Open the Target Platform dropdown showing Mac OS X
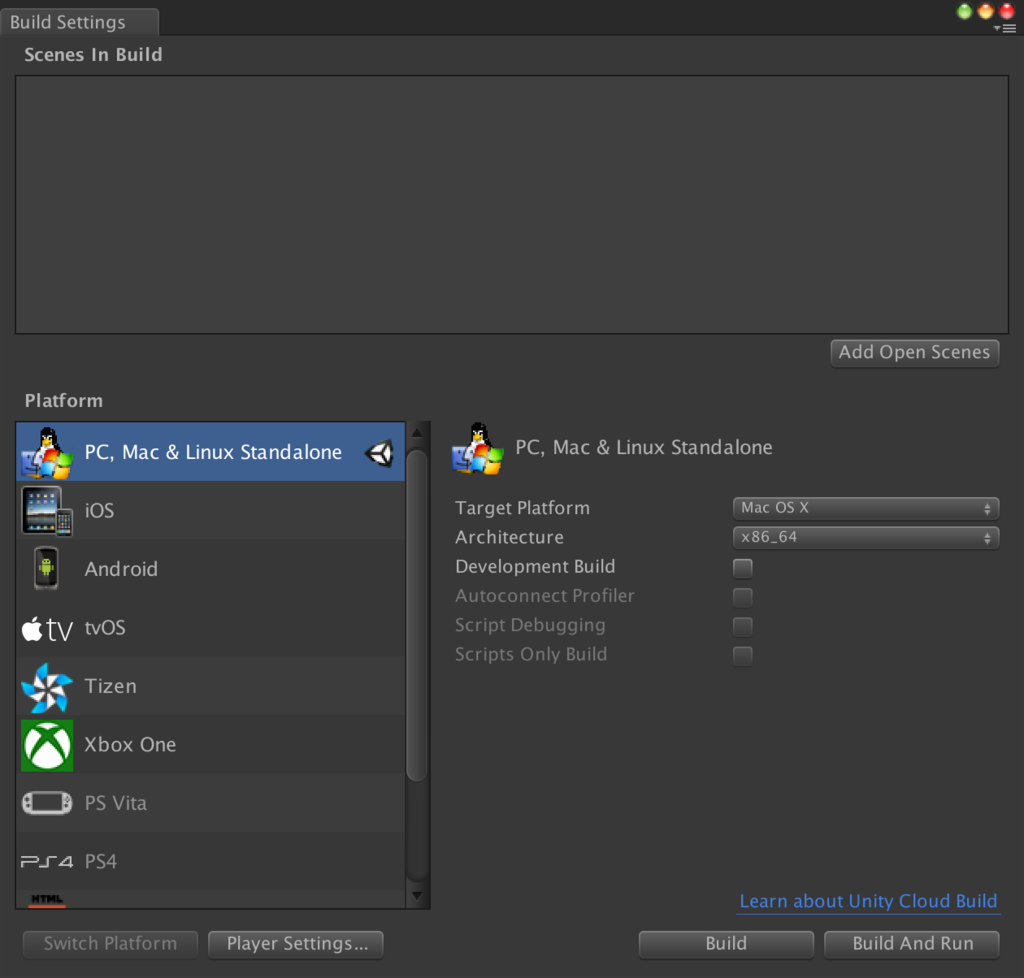 click(866, 508)
